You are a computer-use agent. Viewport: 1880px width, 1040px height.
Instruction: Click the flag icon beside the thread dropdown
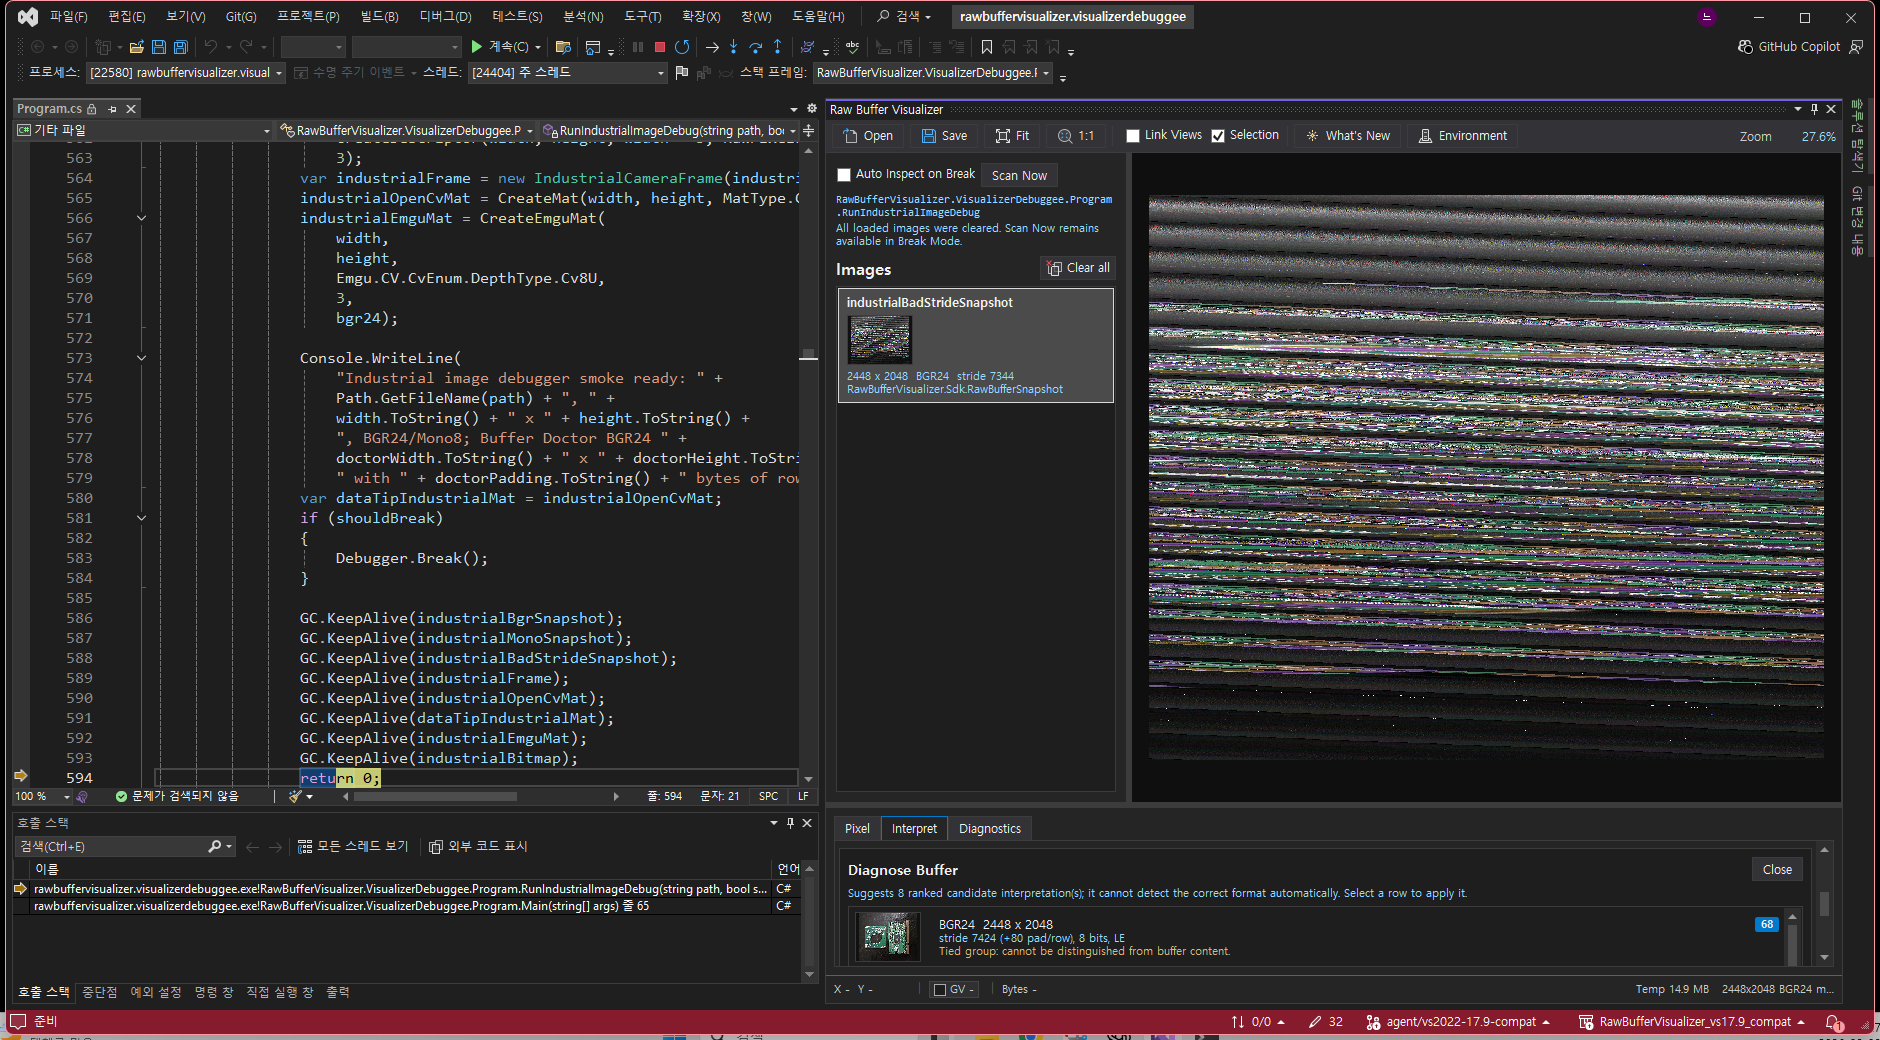(682, 72)
